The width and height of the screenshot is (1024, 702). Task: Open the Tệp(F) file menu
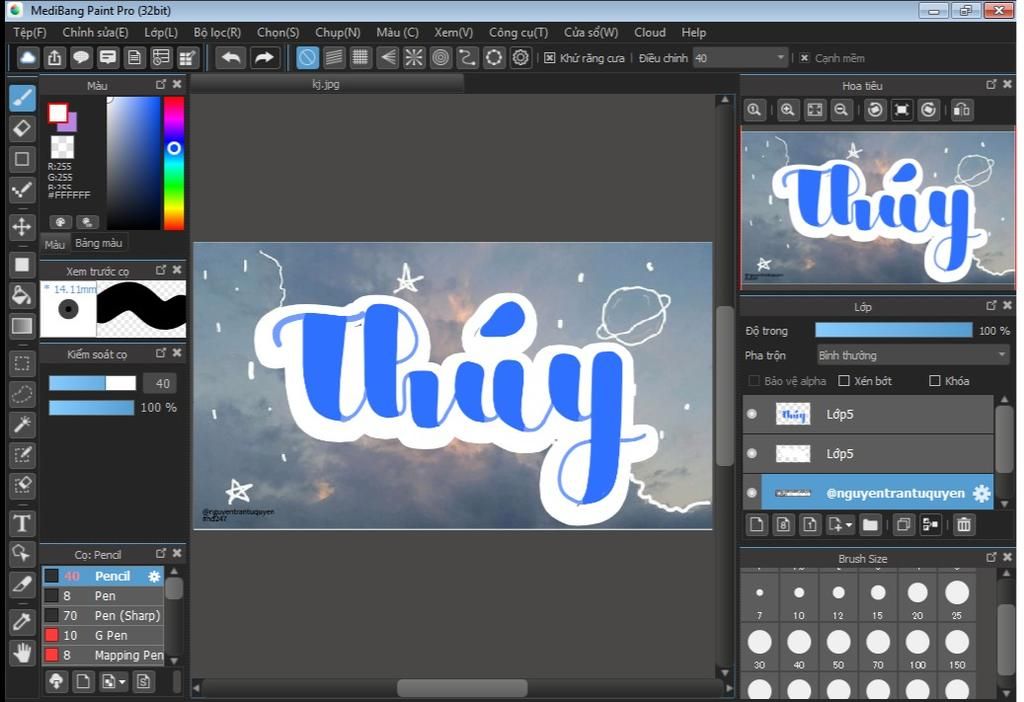[30, 33]
